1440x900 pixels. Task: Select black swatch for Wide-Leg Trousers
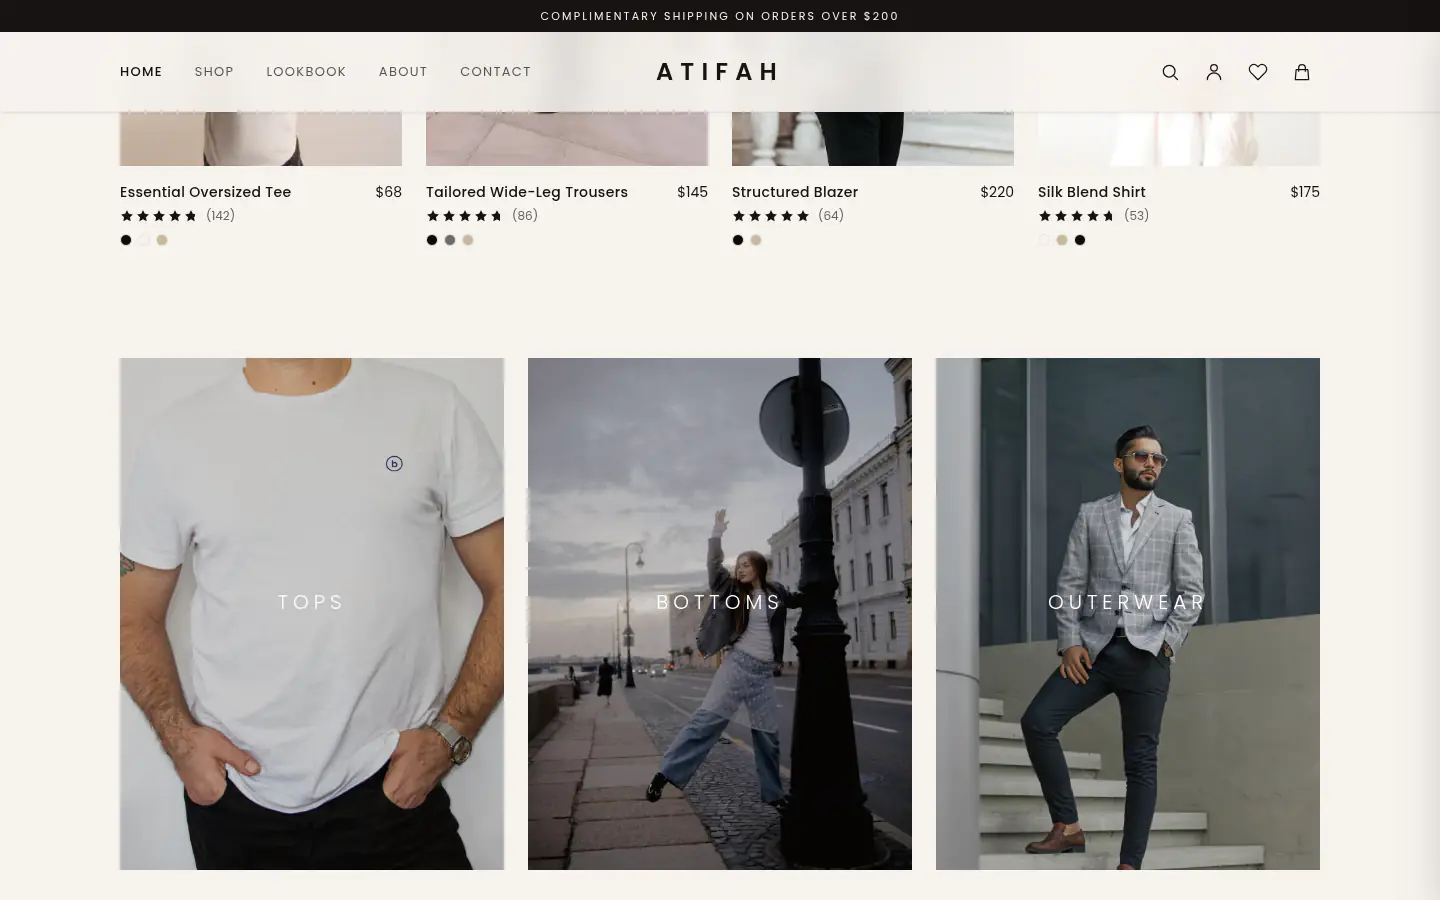[432, 240]
